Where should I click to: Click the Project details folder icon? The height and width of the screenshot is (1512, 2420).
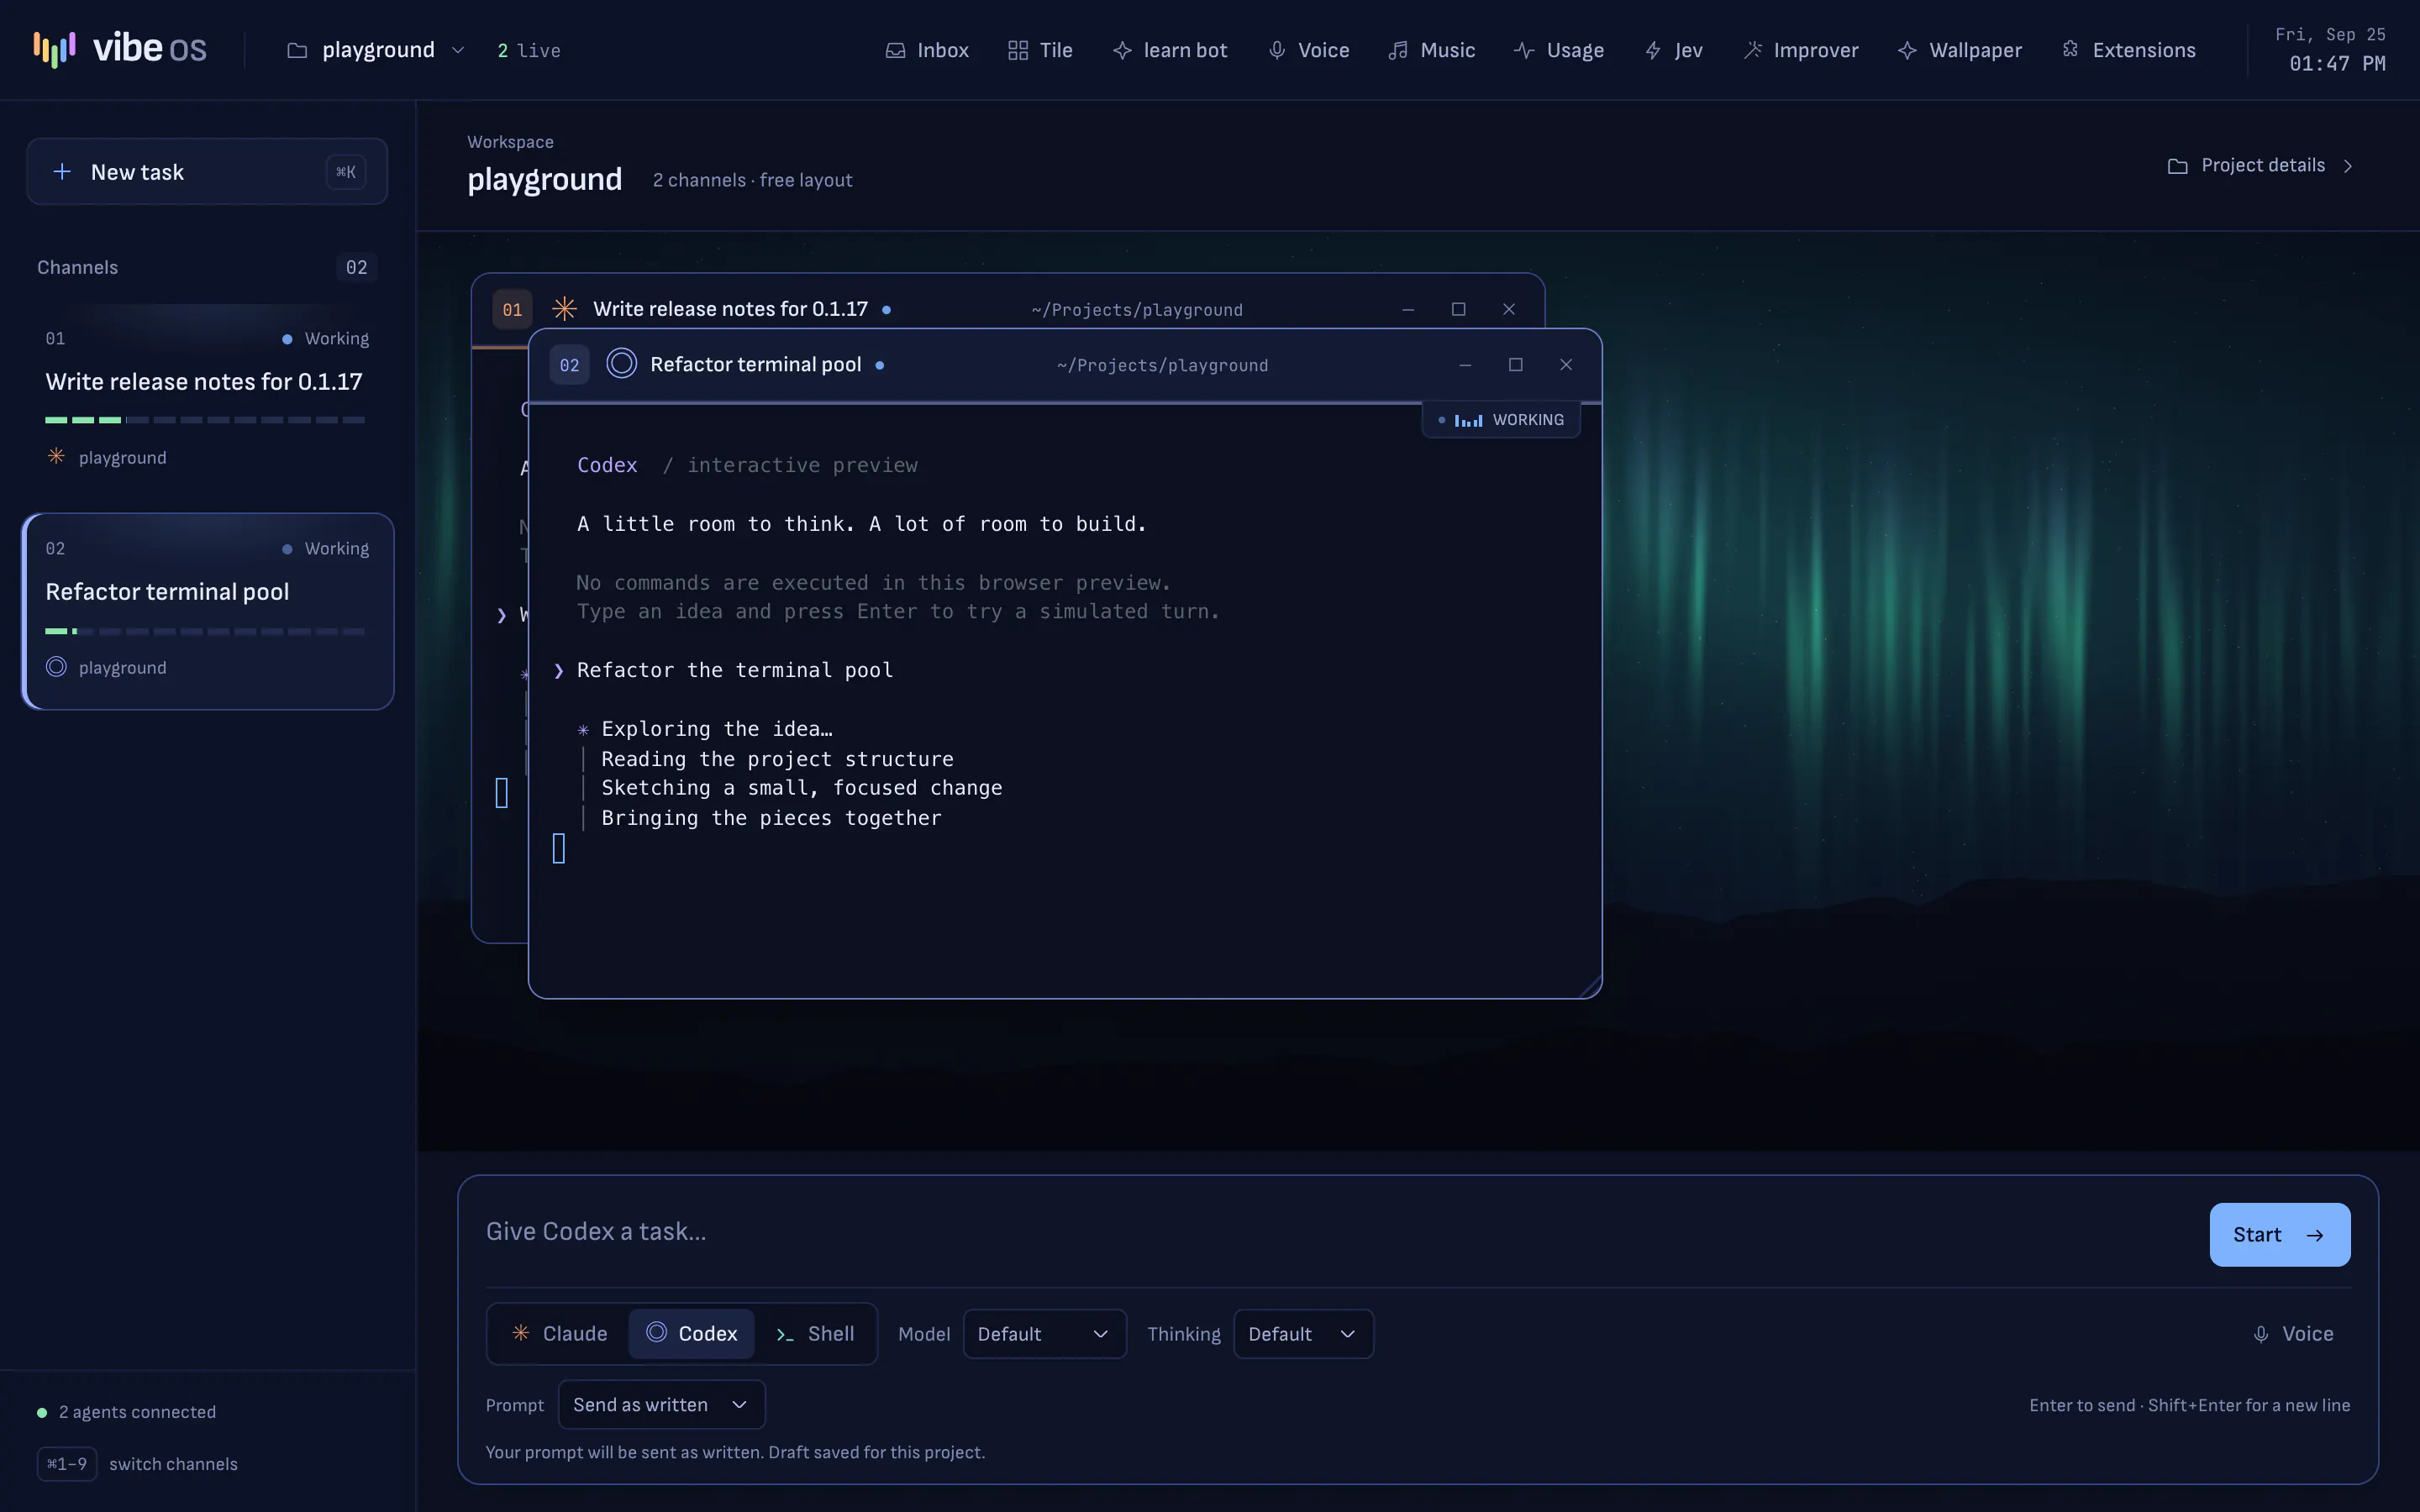(x=2177, y=166)
